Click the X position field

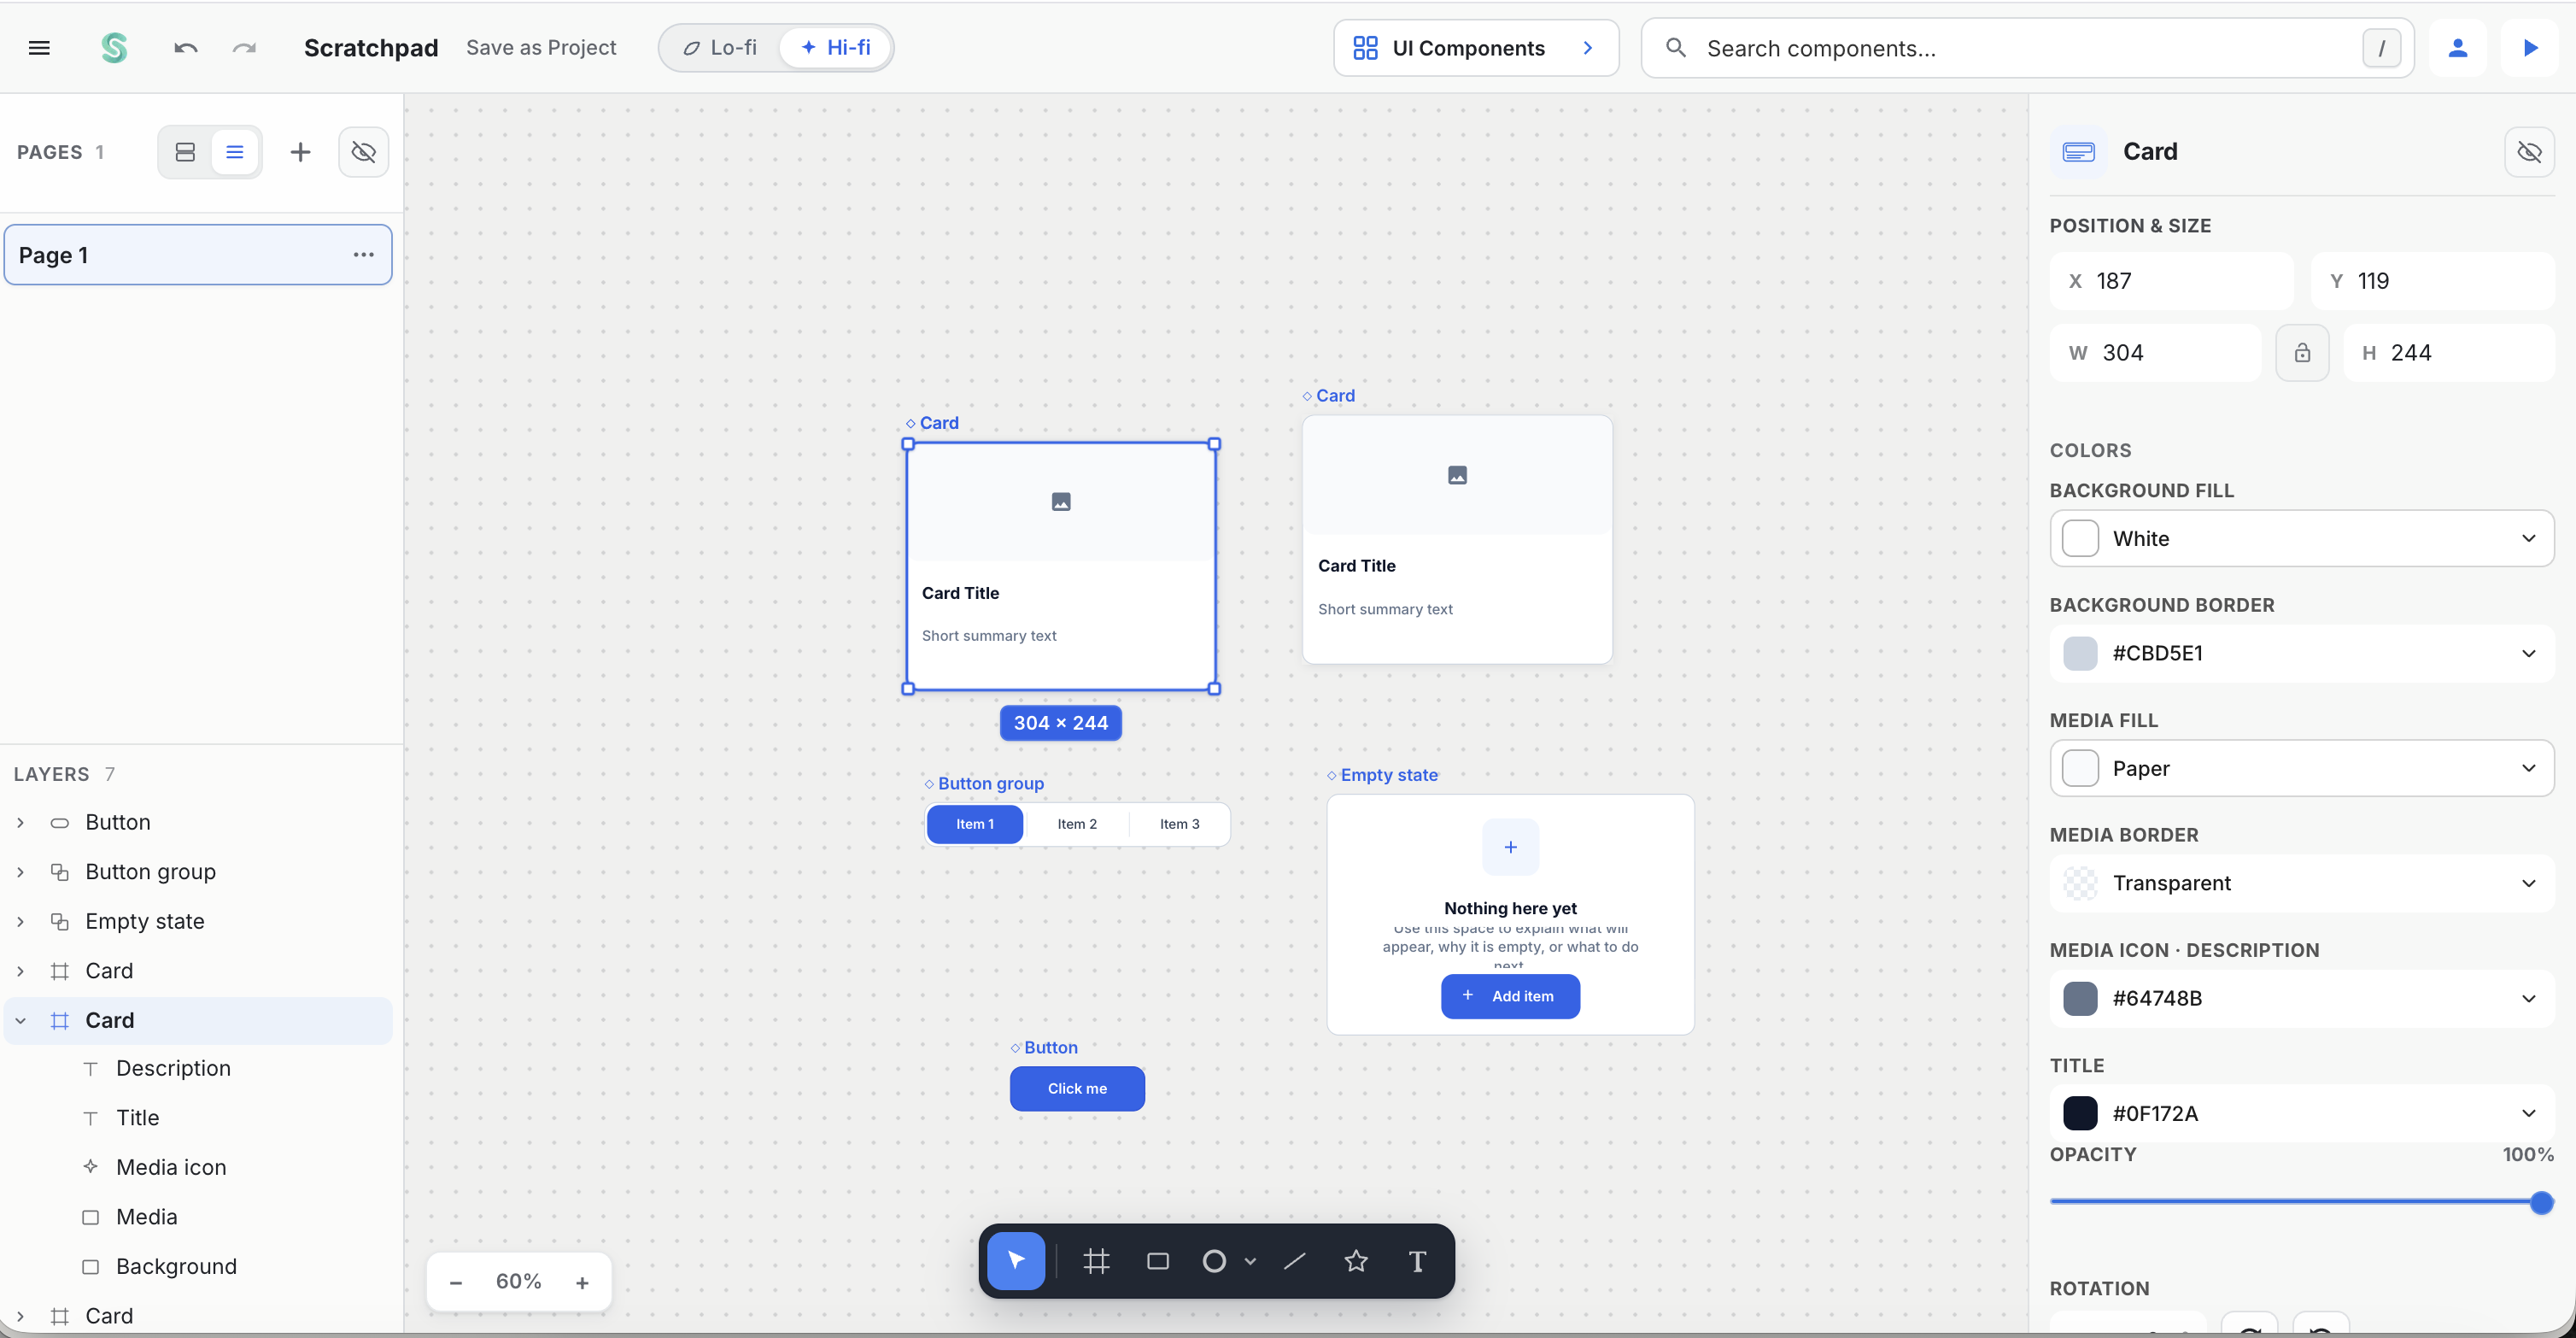click(x=2171, y=281)
